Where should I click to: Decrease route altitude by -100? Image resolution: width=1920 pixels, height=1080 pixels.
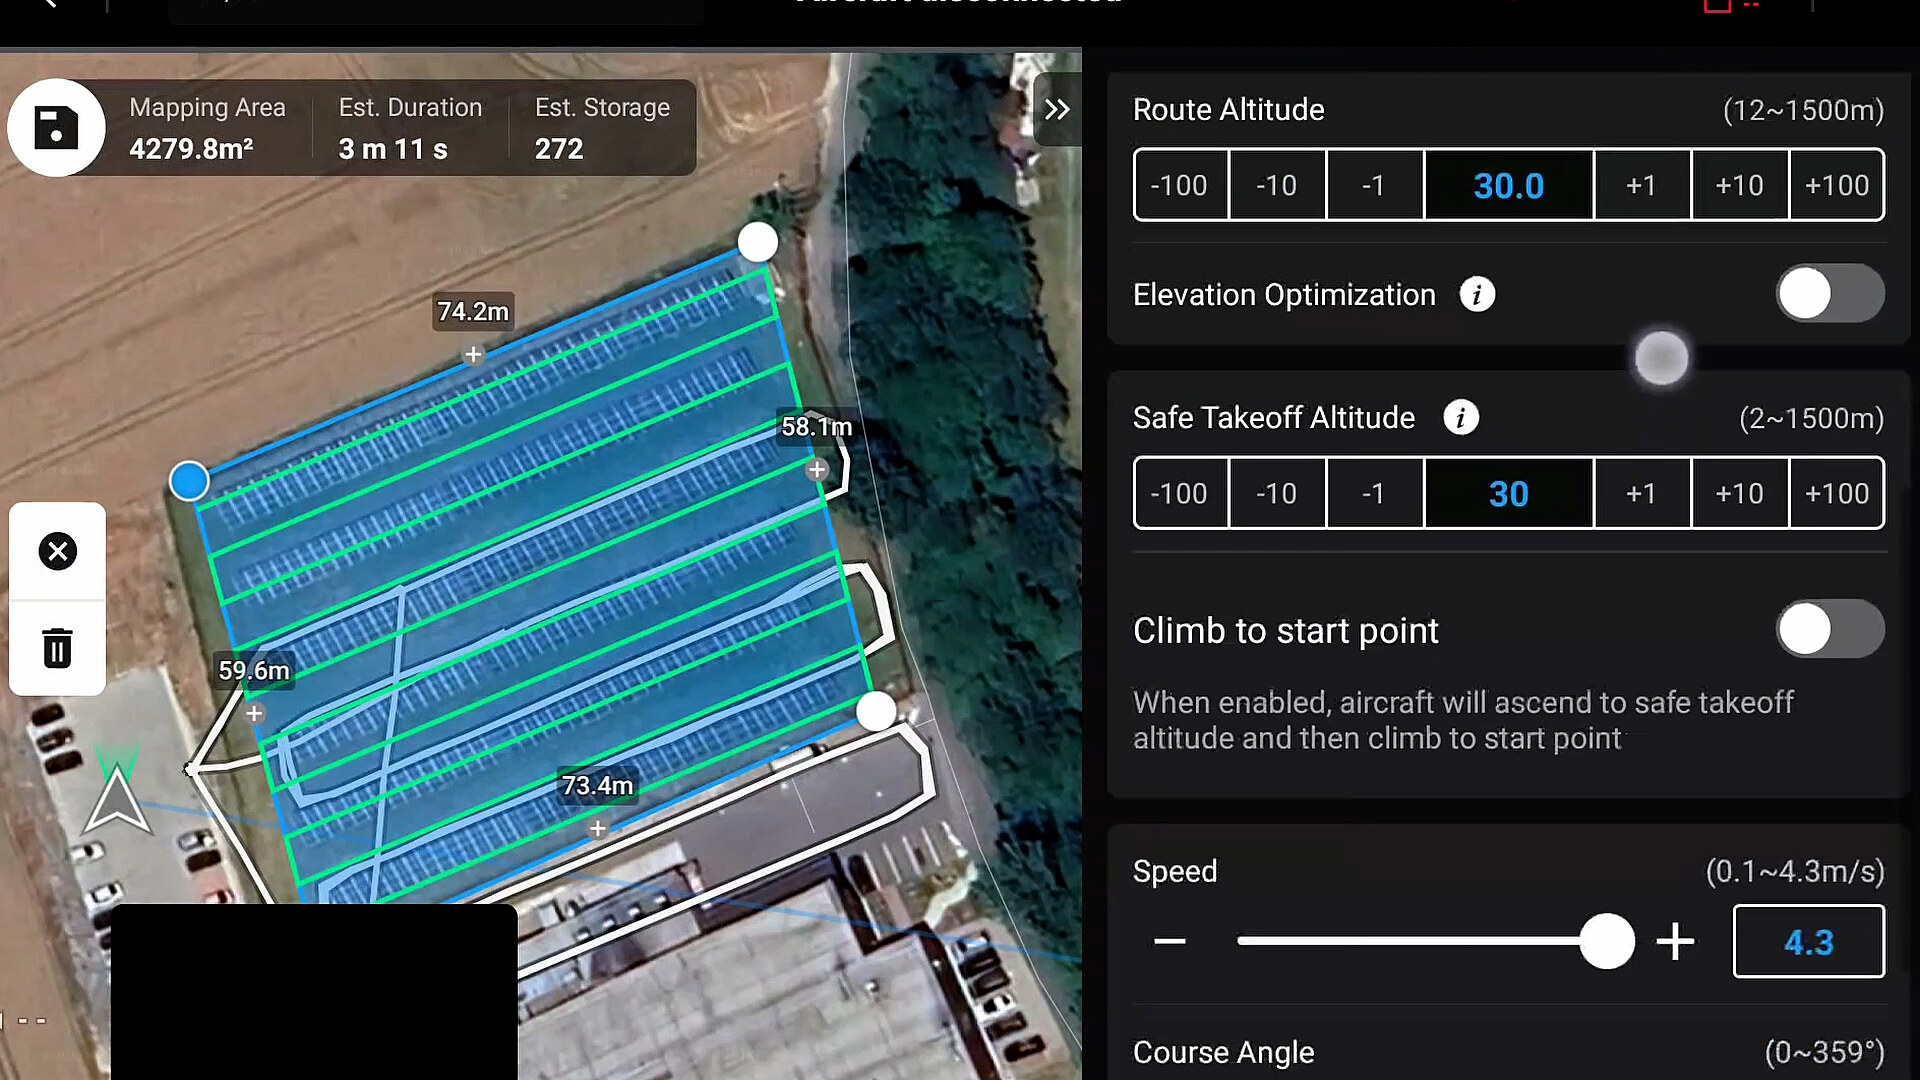pos(1179,185)
